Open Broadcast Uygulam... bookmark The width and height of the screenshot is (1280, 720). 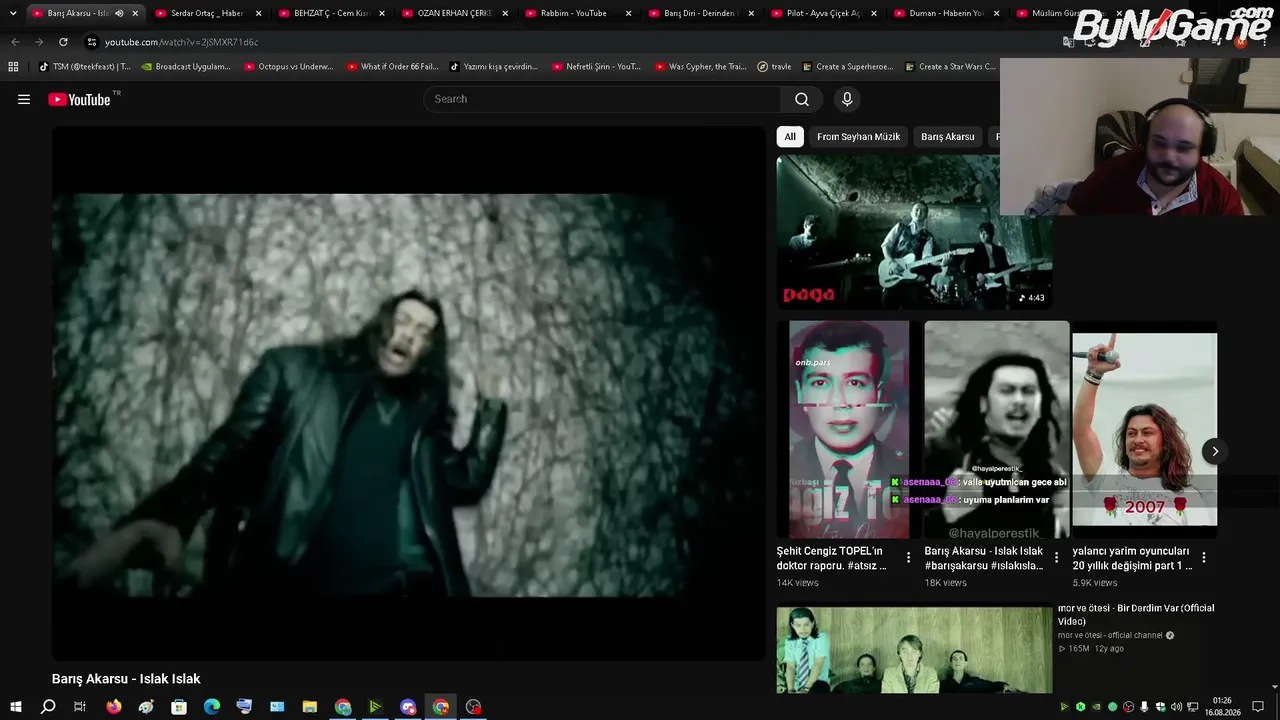[186, 67]
